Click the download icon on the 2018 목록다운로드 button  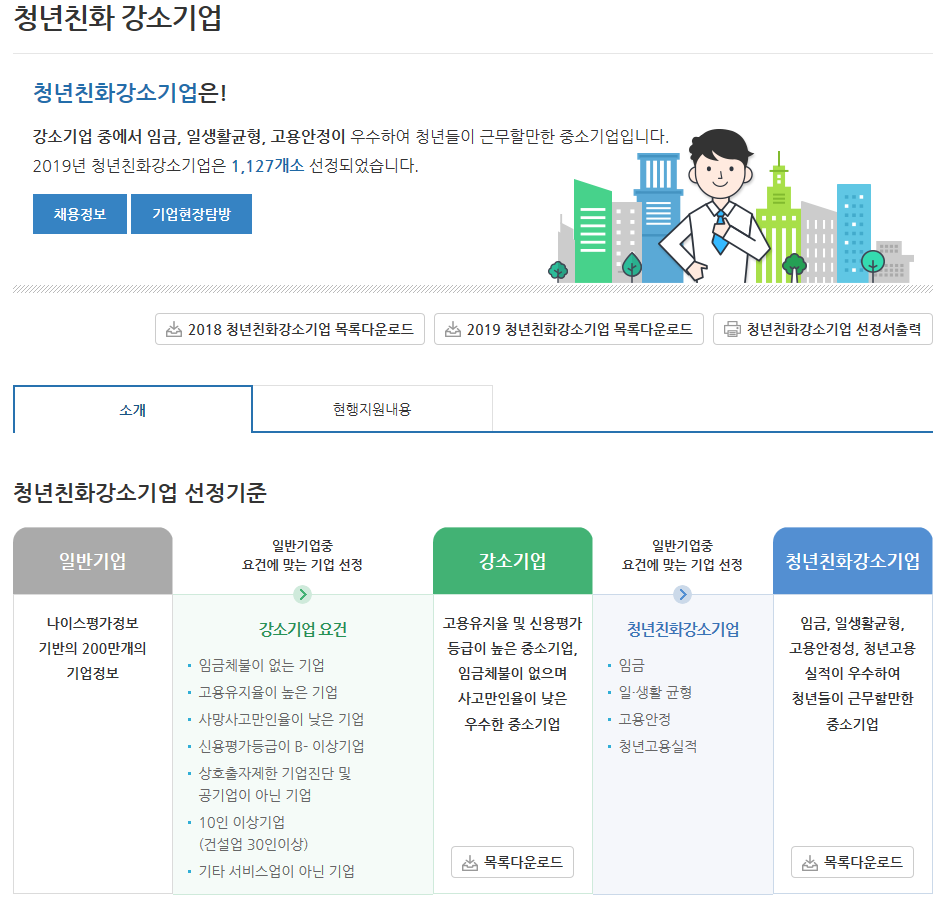coord(174,329)
